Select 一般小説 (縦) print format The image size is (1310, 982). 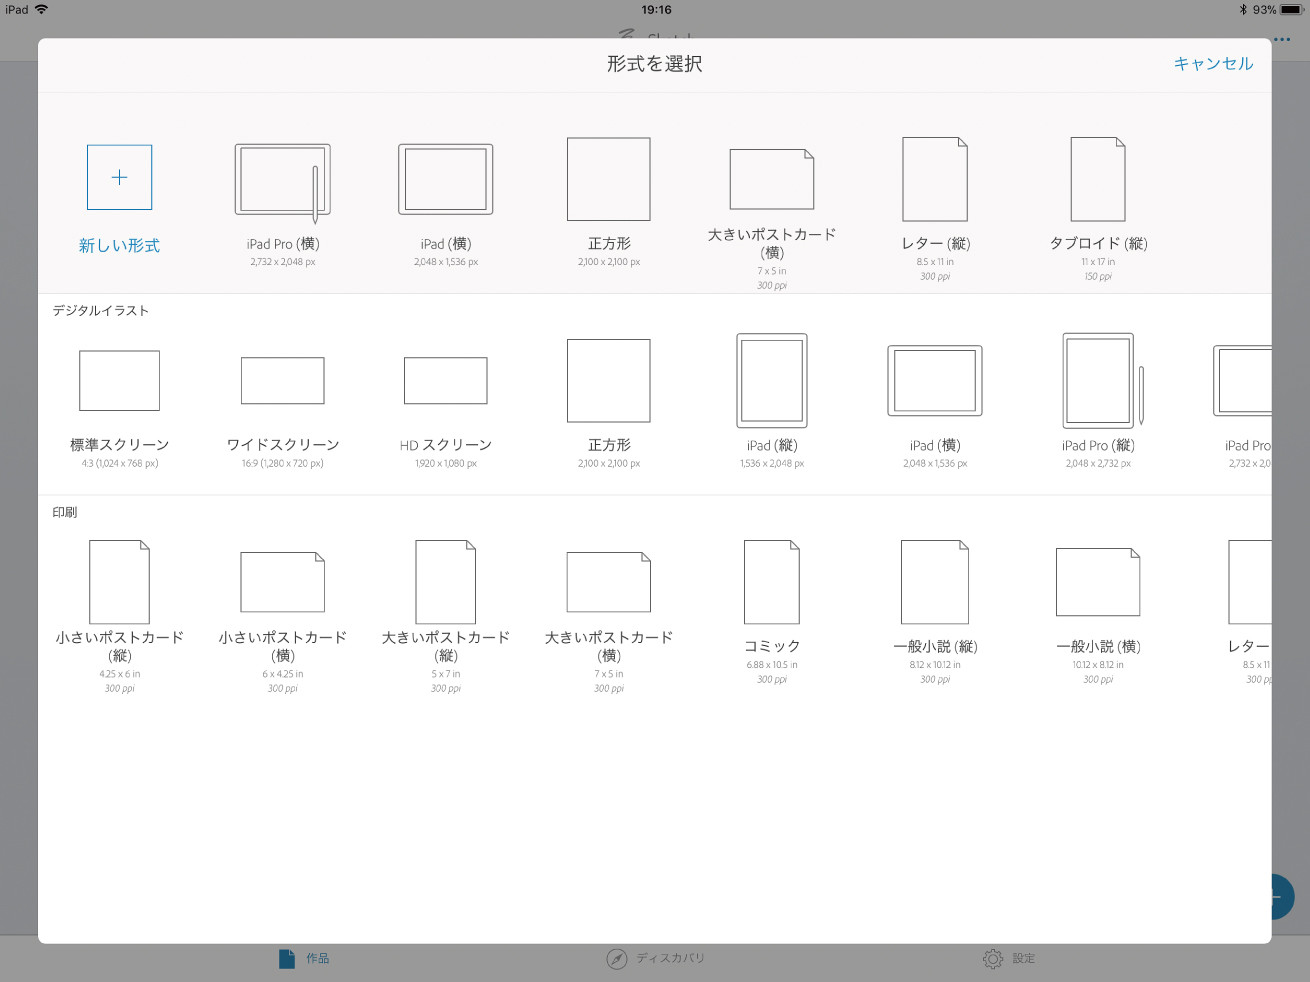pos(935,612)
